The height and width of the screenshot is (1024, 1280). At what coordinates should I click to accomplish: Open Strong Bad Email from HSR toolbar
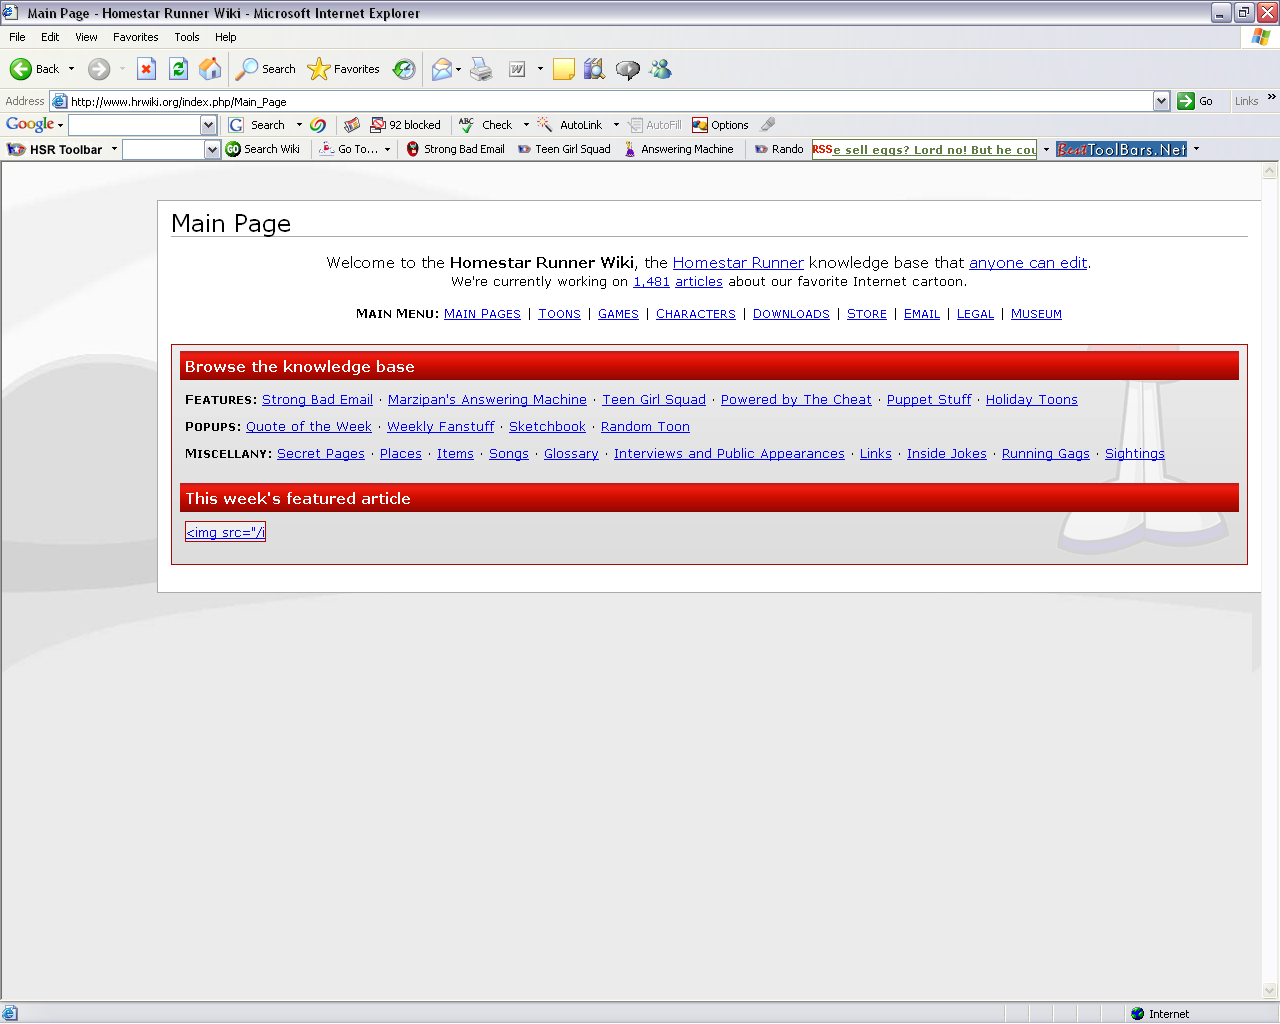point(455,149)
